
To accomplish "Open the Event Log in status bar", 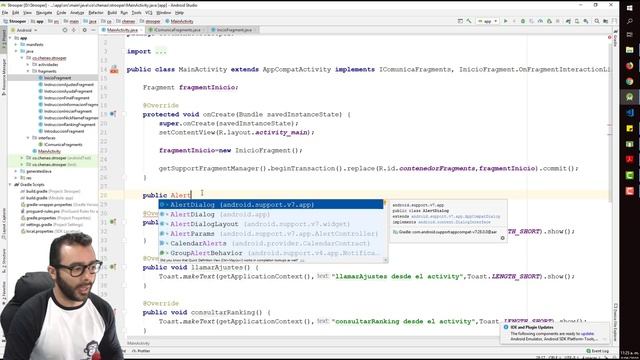I will coord(598,351).
